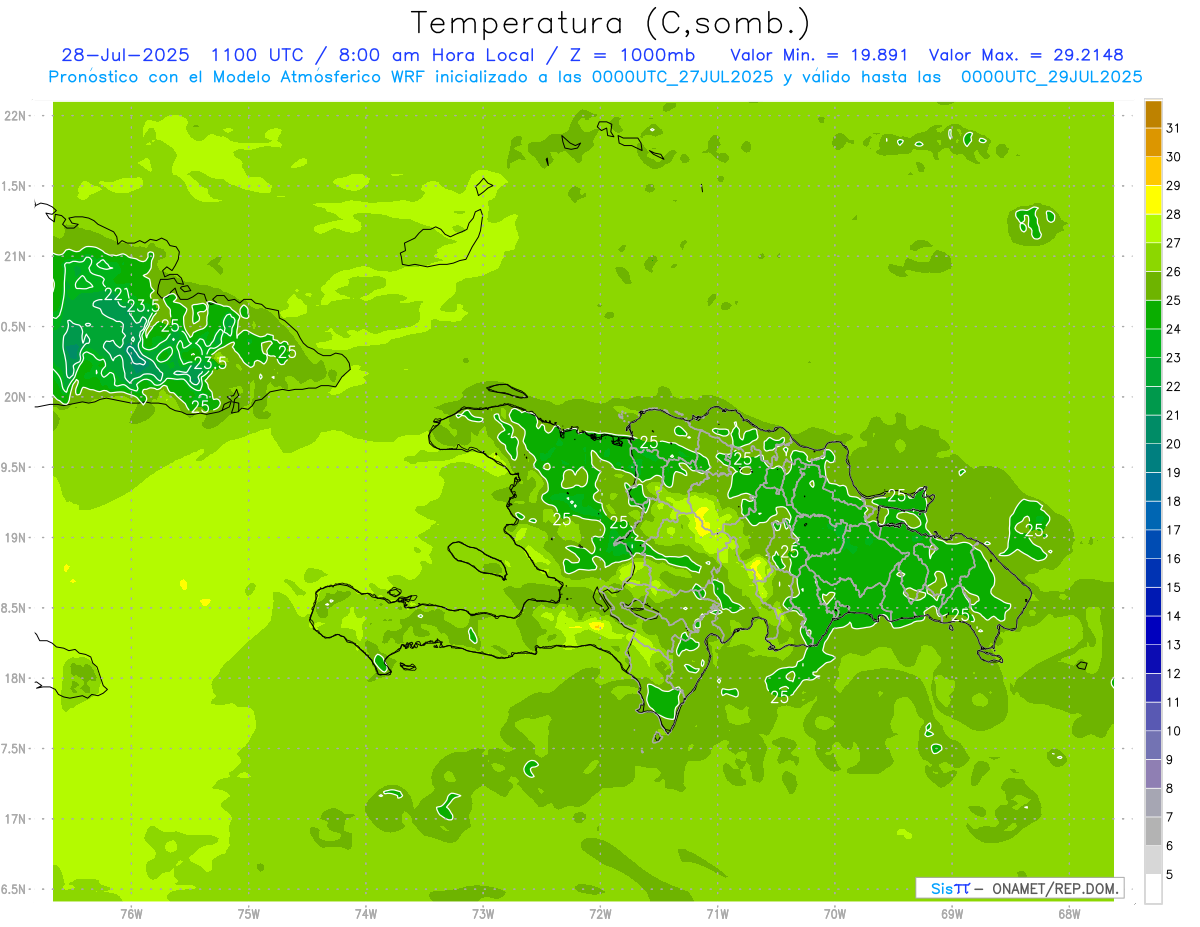Image resolution: width=1200 pixels, height=927 pixels.
Task: Click the "24" colorbar label
Action: (1173, 329)
